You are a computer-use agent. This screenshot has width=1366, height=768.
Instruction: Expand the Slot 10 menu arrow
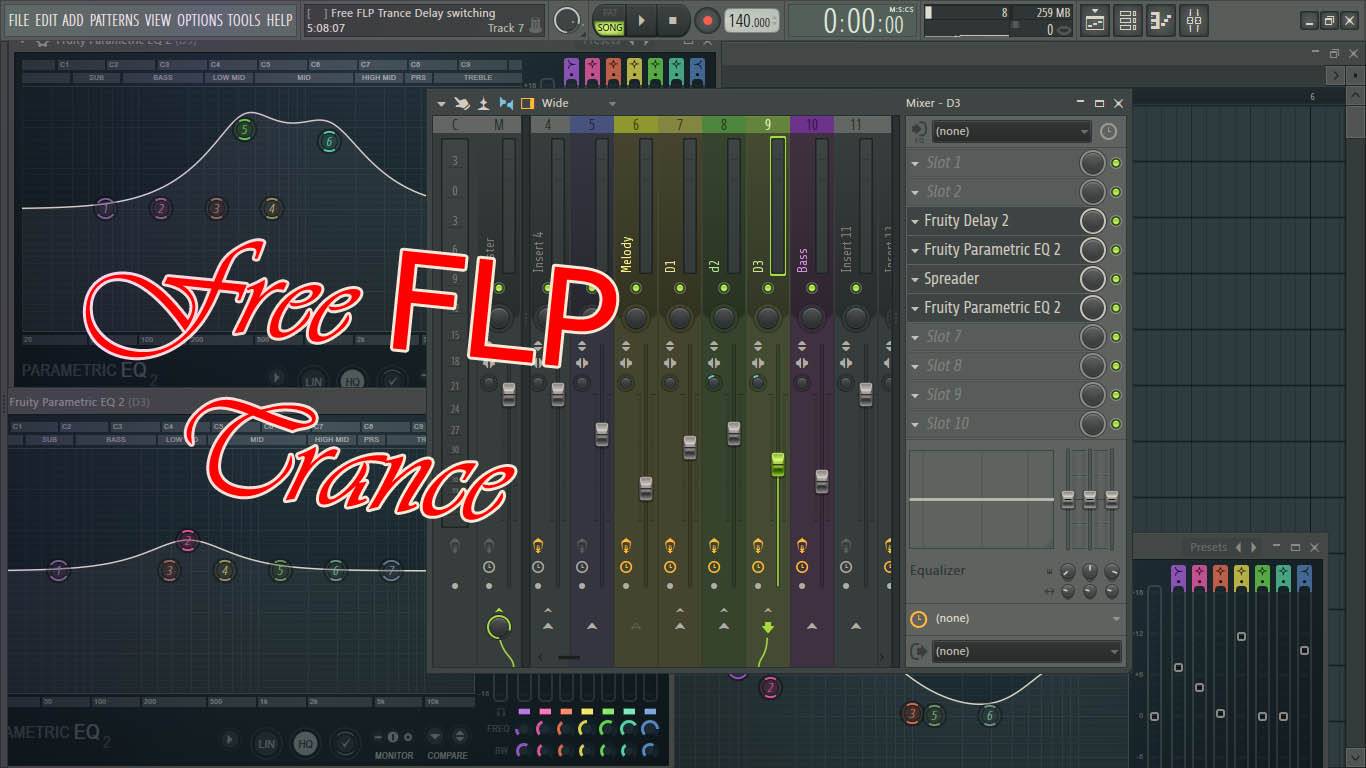click(915, 424)
